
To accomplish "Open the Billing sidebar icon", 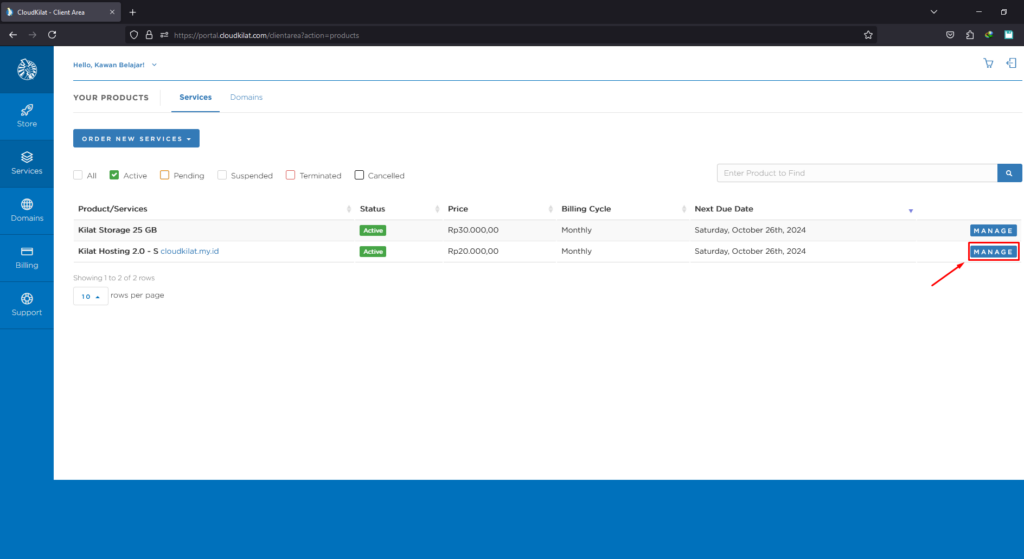I will (26, 257).
